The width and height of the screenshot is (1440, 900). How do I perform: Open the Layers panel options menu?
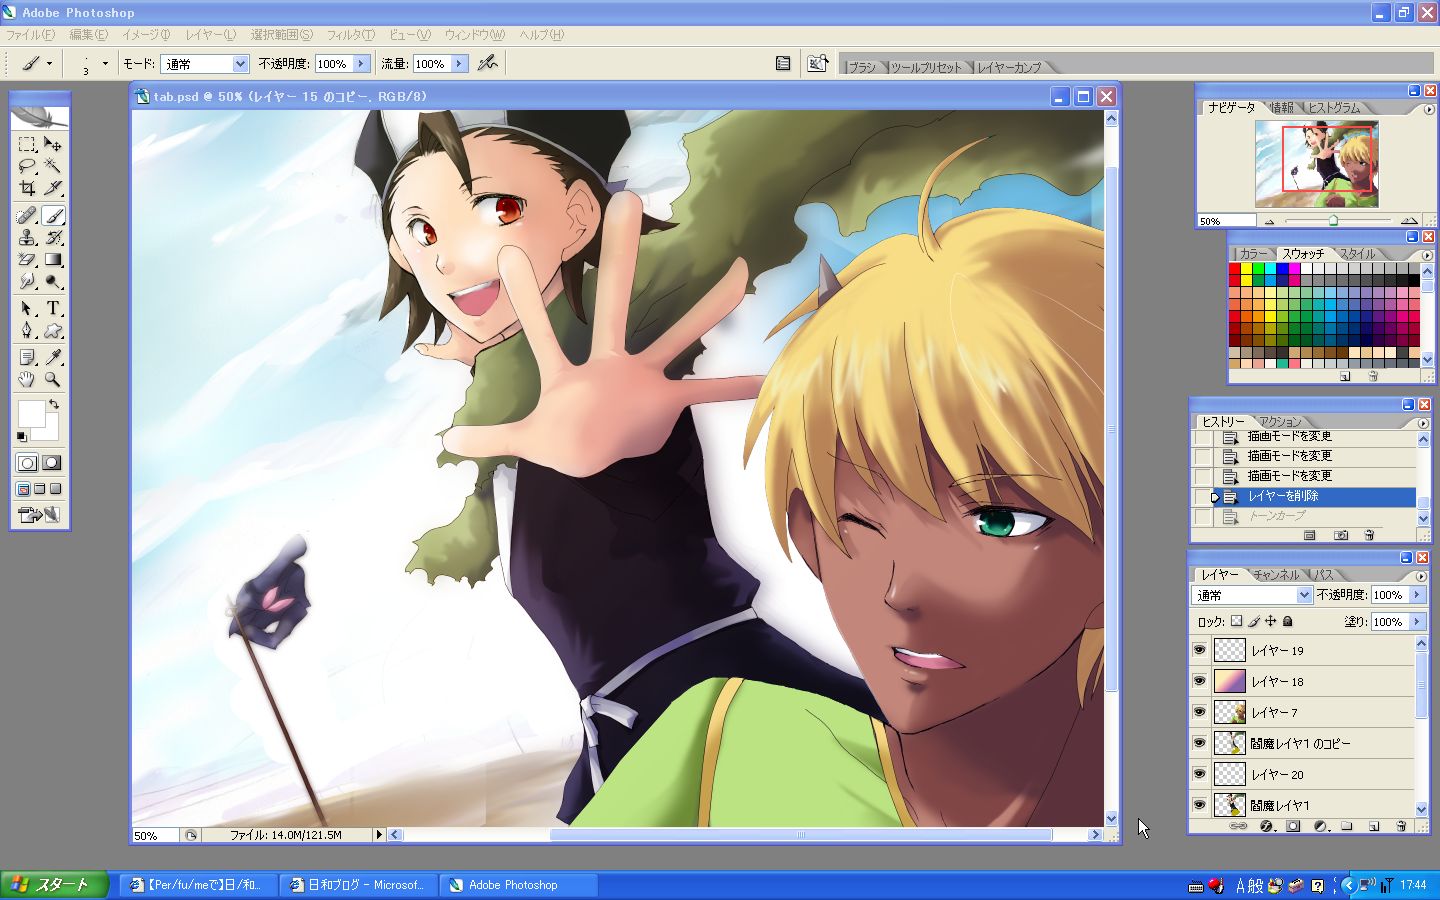point(1421,576)
